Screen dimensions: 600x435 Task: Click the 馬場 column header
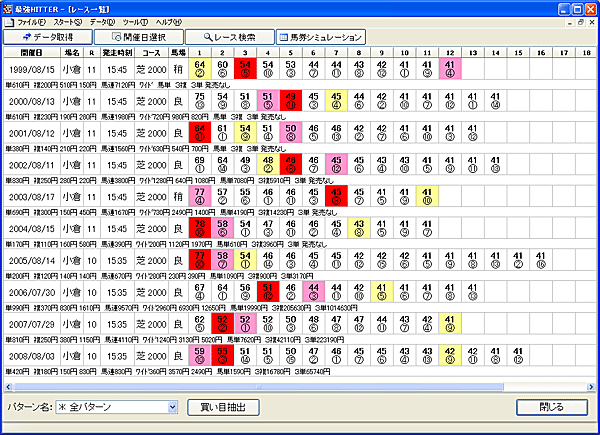[178, 53]
